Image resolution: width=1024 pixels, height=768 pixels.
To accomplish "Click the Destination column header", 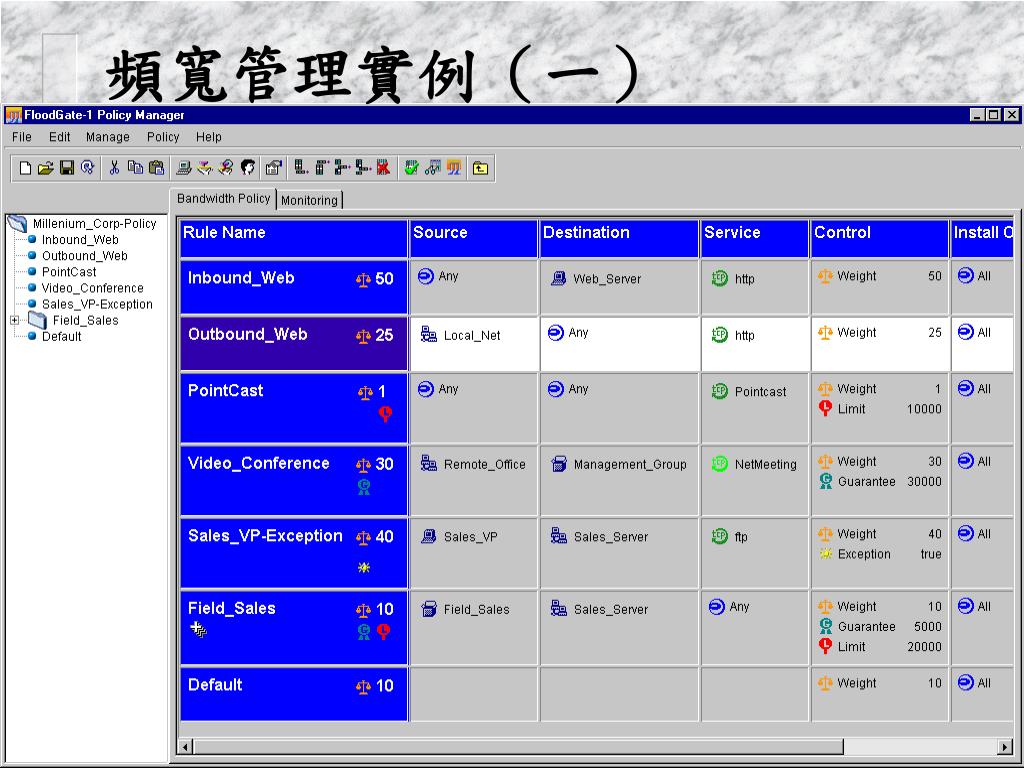I will coord(619,238).
